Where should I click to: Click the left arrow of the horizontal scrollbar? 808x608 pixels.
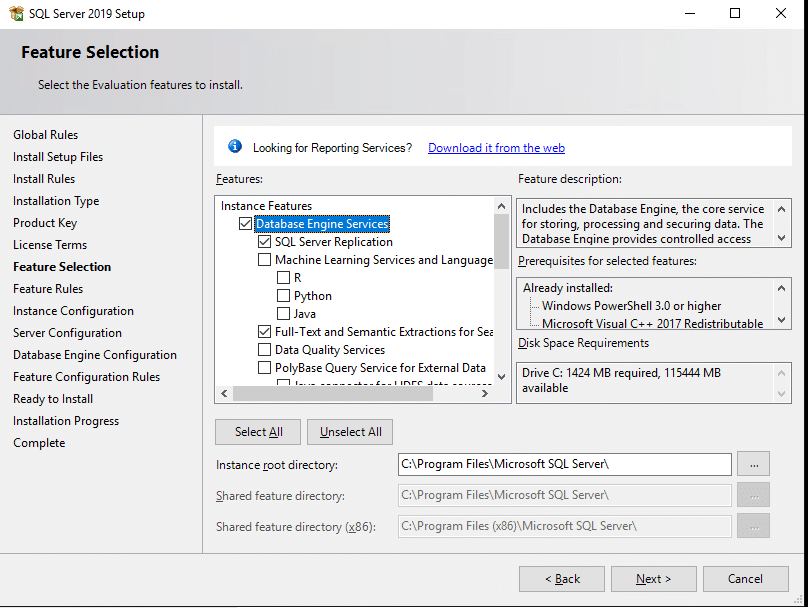(x=223, y=394)
